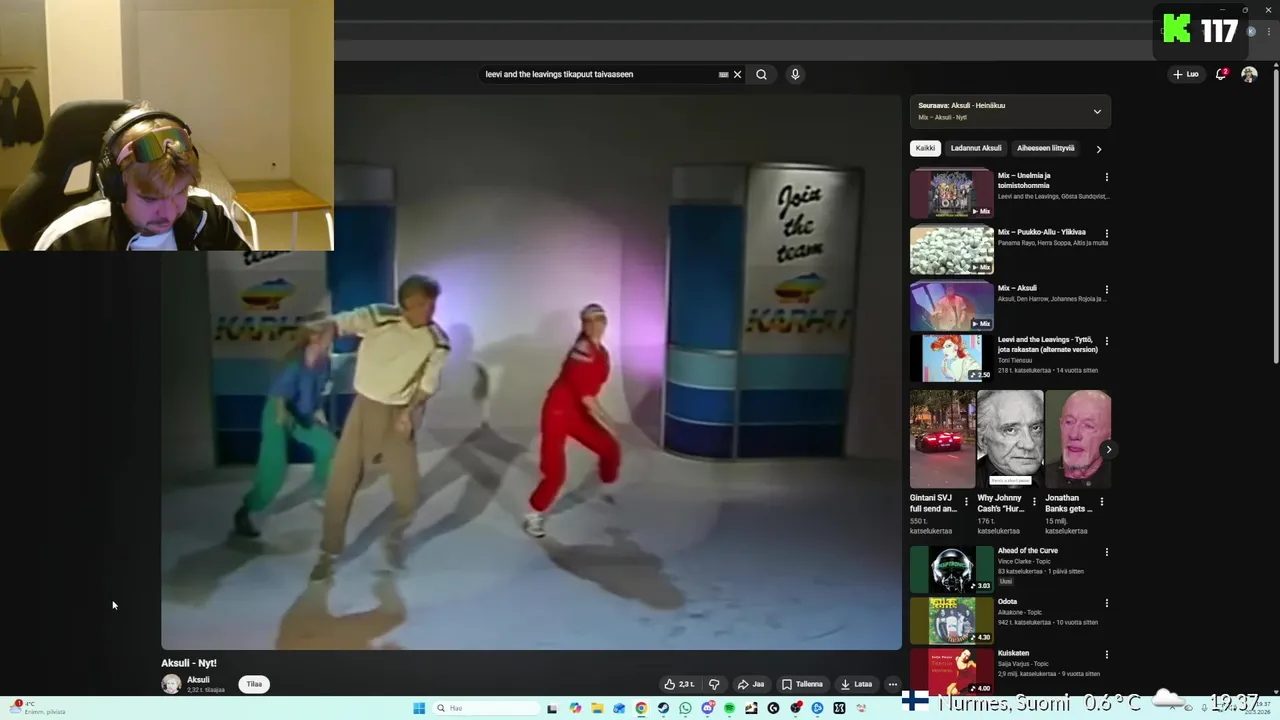Open the Gintani SVJ full send short
The image size is (1280, 720).
[x=942, y=439]
